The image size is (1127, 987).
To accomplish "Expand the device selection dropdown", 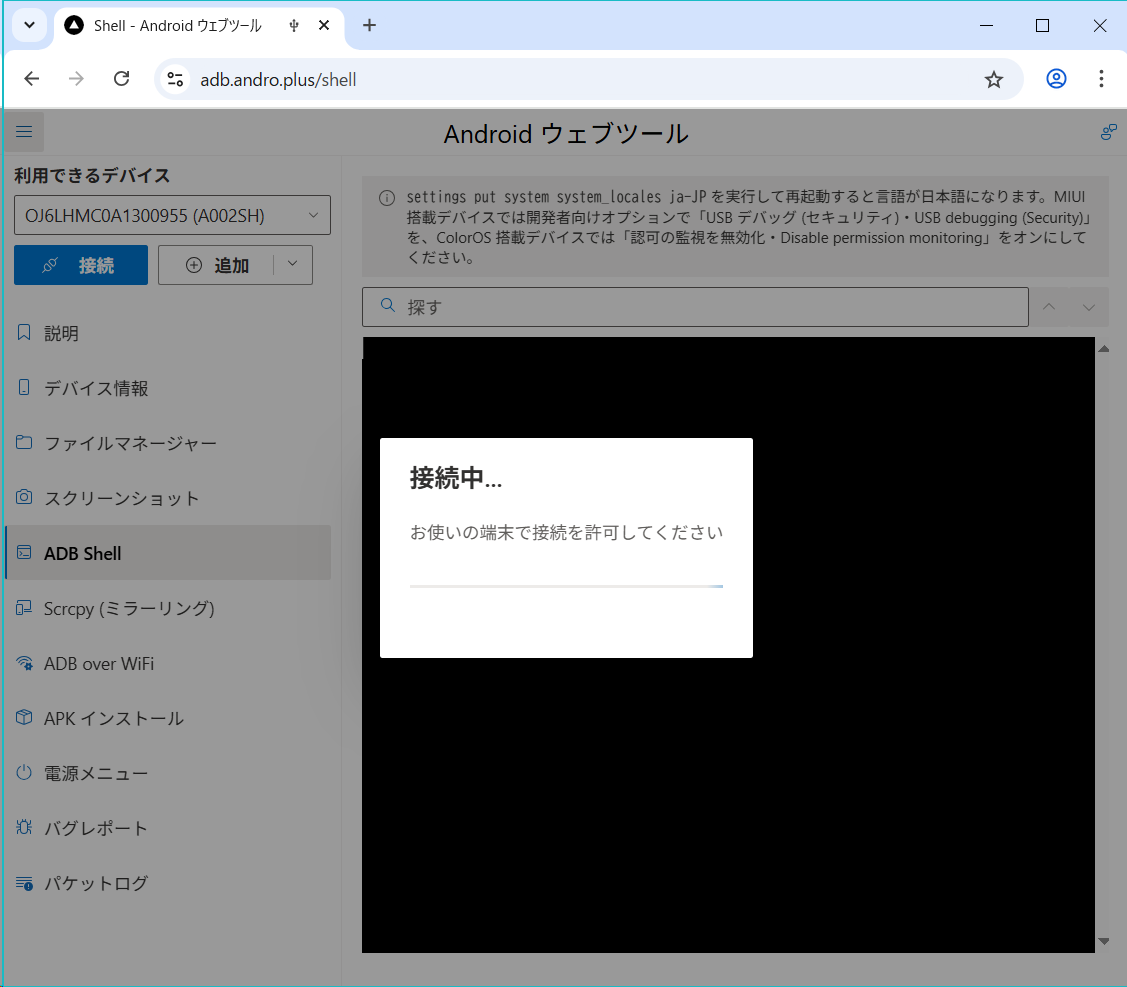I will pos(313,215).
